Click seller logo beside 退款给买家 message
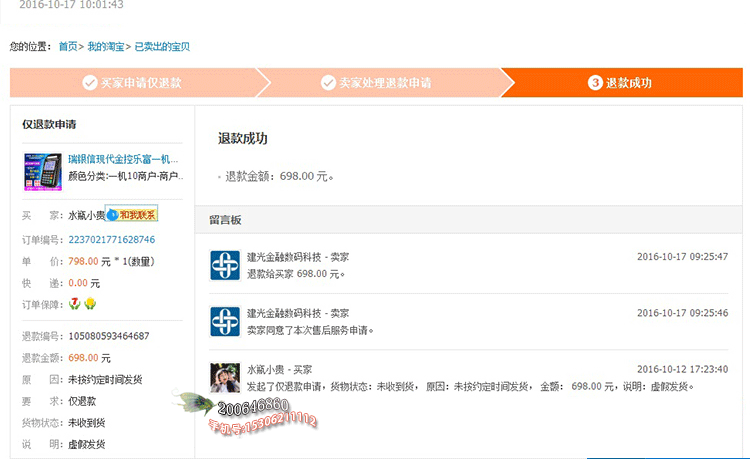The image size is (750, 459). (x=225, y=265)
